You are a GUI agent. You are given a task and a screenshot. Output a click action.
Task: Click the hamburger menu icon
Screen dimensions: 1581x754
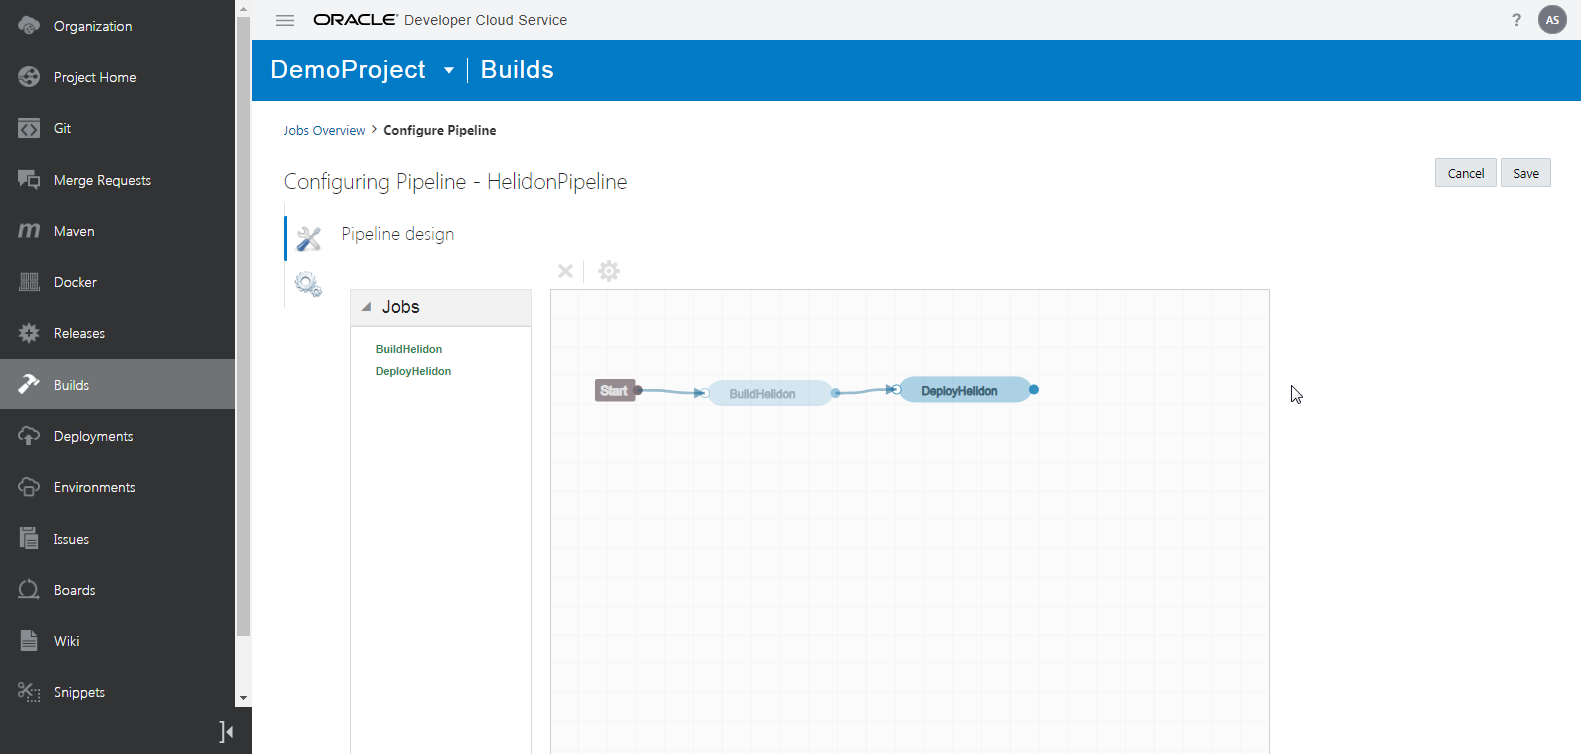tap(285, 20)
